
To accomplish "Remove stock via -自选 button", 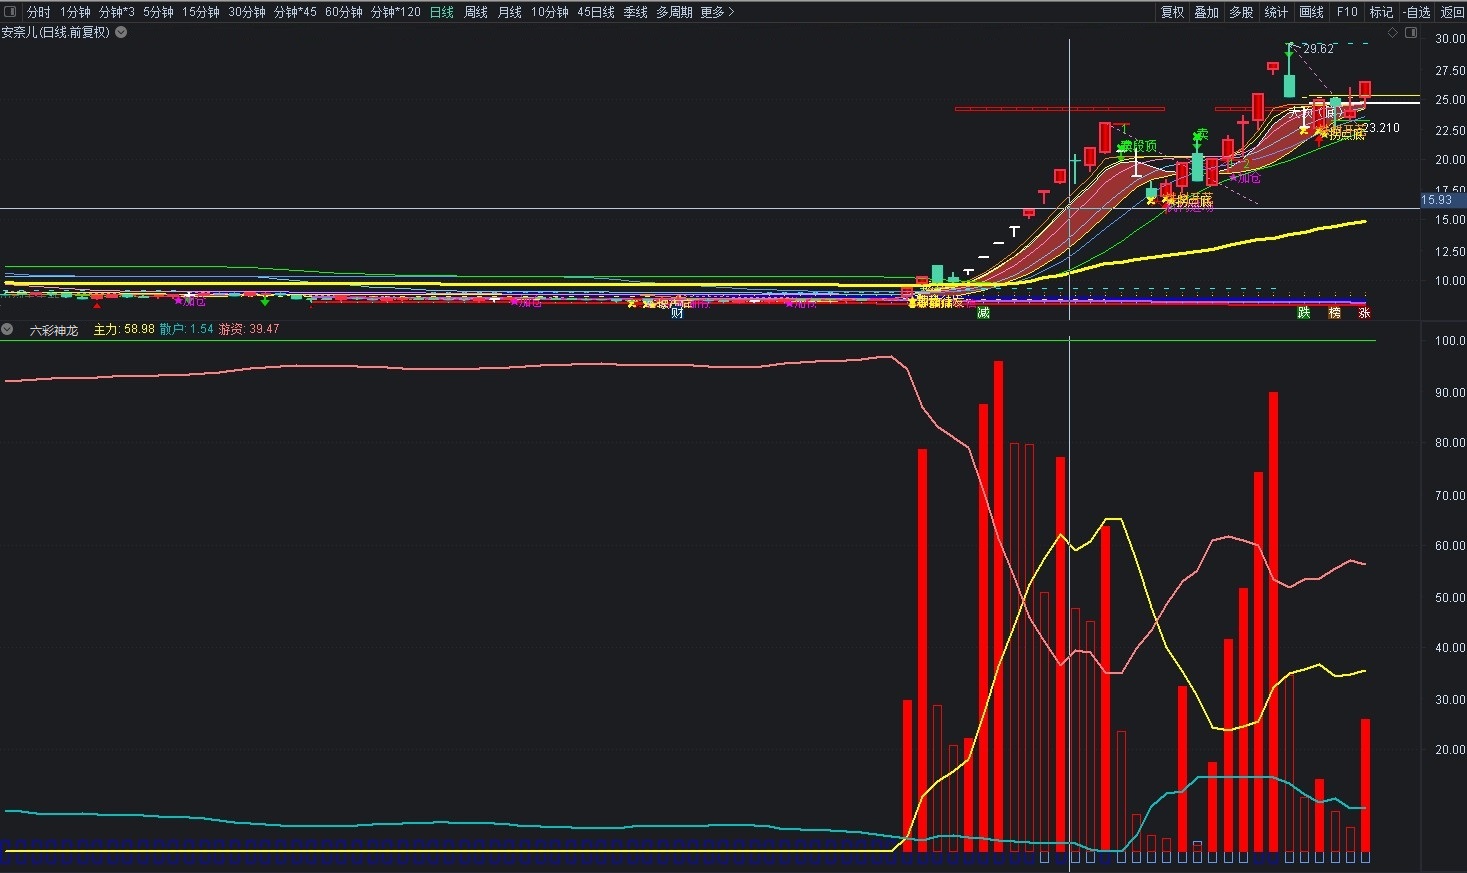I will coord(1416,12).
